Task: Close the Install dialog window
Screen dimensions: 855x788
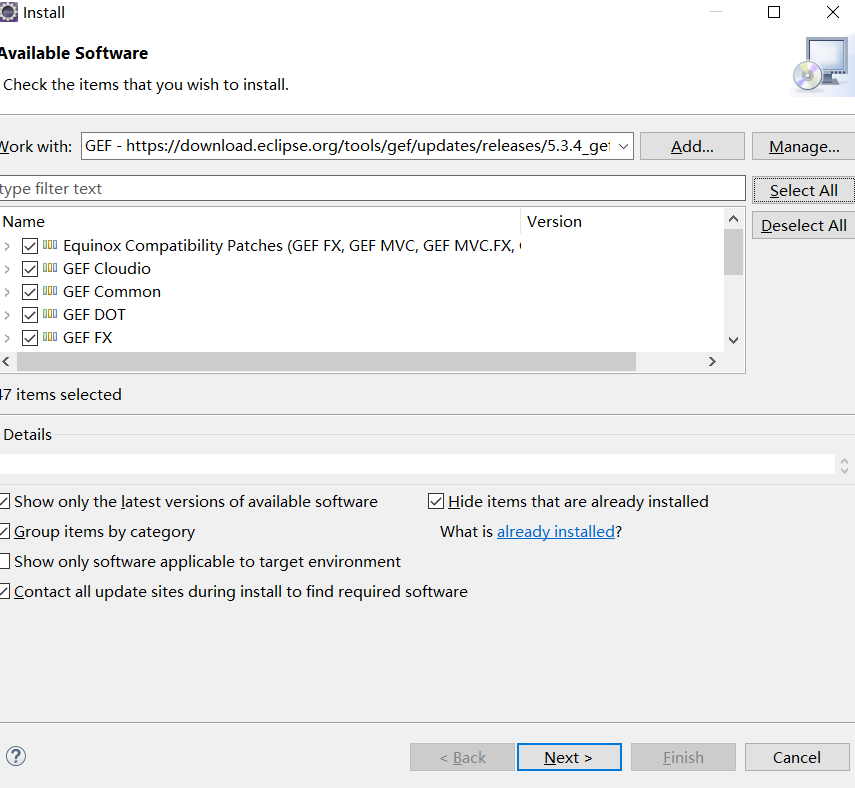Action: pos(833,12)
